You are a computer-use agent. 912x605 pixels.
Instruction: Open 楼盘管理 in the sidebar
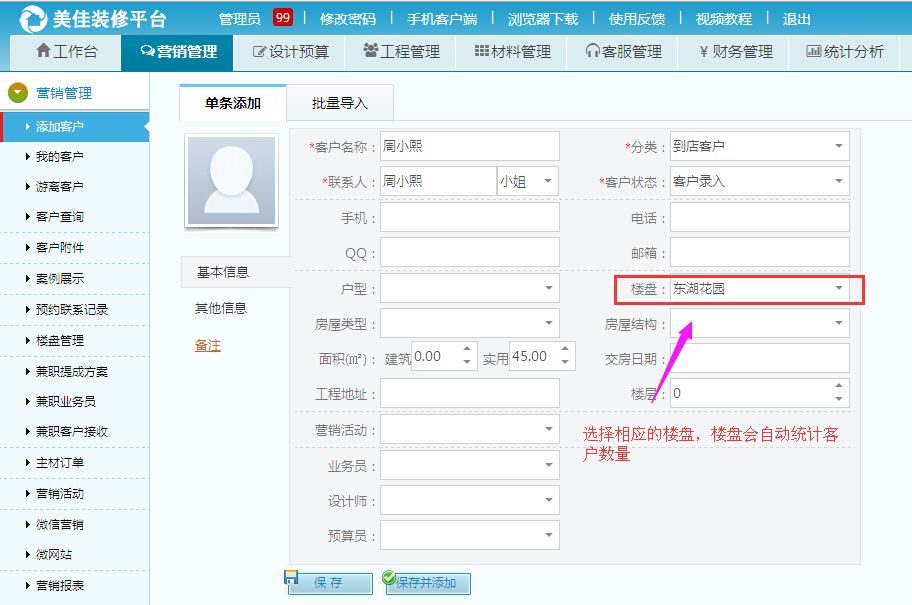click(60, 340)
